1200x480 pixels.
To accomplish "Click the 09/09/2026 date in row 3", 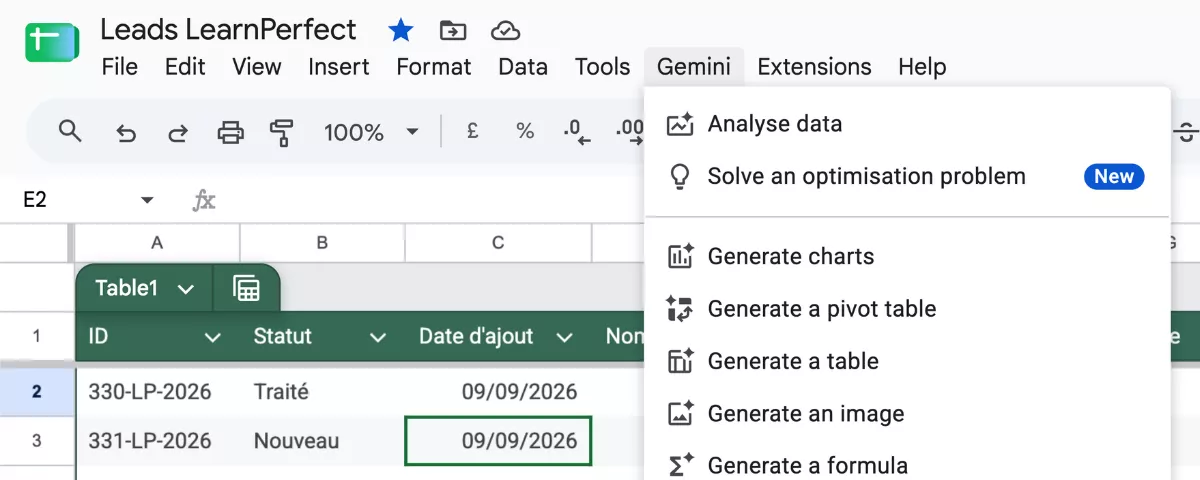I will (x=498, y=441).
